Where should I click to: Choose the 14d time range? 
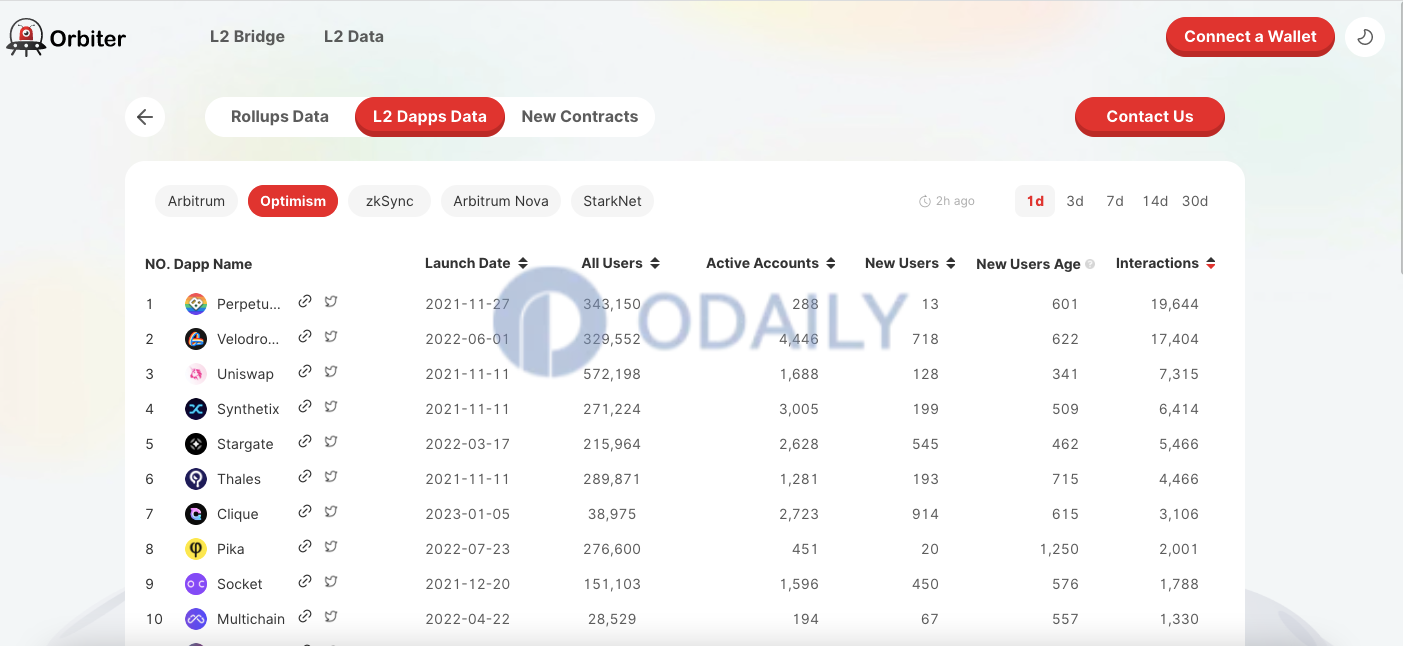pyautogui.click(x=1155, y=201)
